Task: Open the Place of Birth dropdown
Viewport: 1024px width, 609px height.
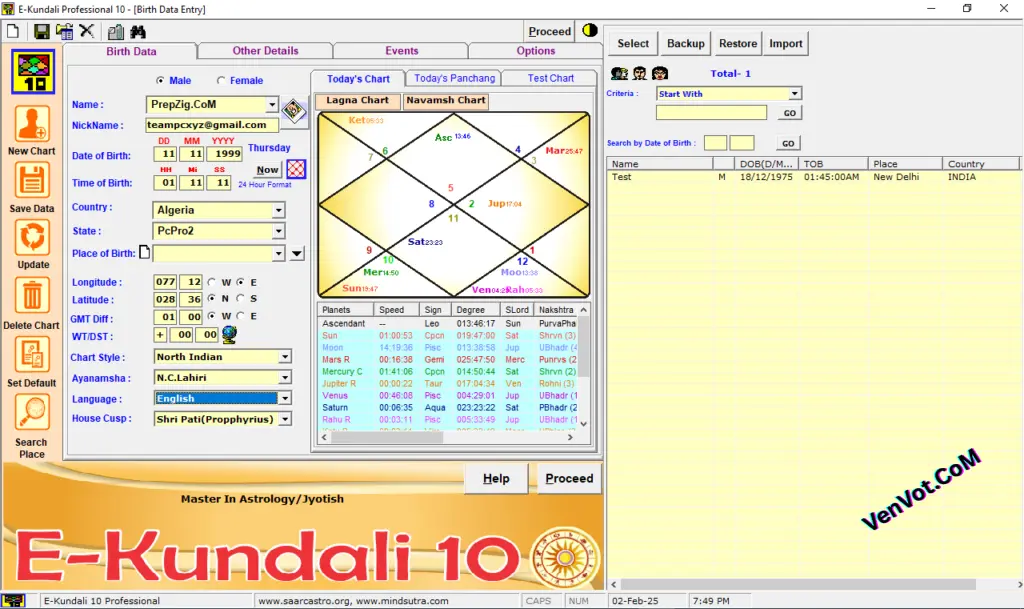Action: [278, 253]
